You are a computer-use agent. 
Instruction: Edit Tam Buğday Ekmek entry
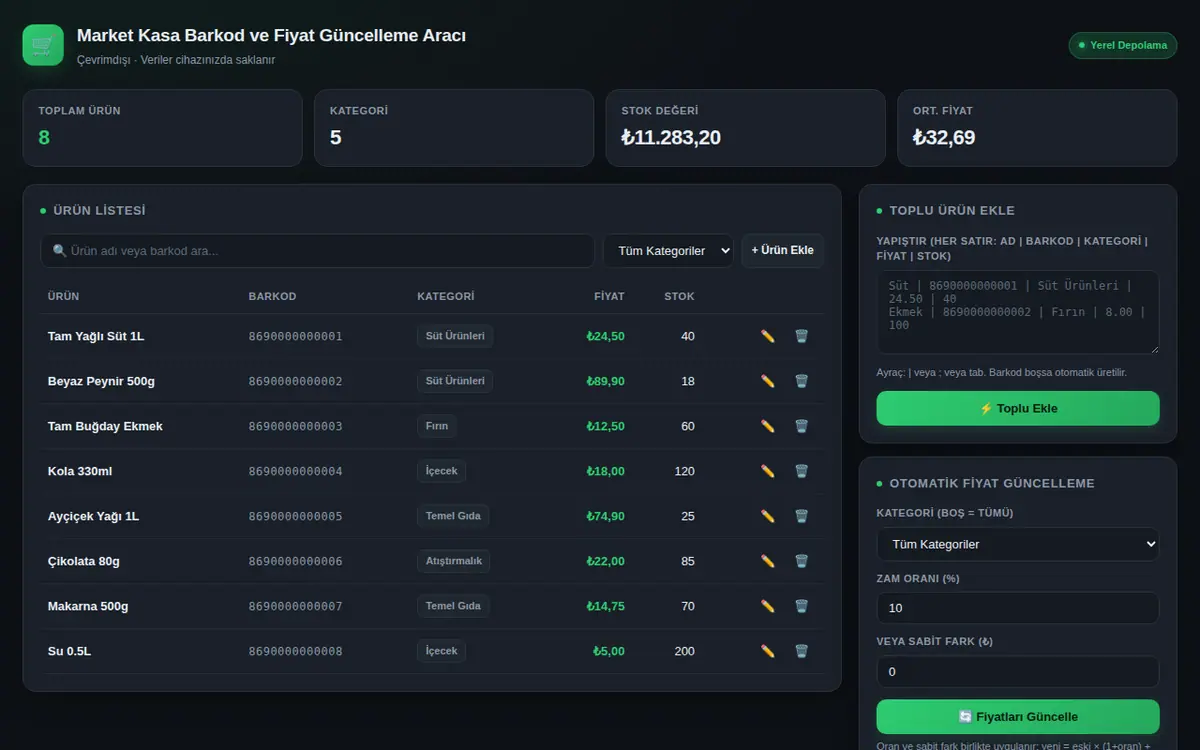[768, 426]
